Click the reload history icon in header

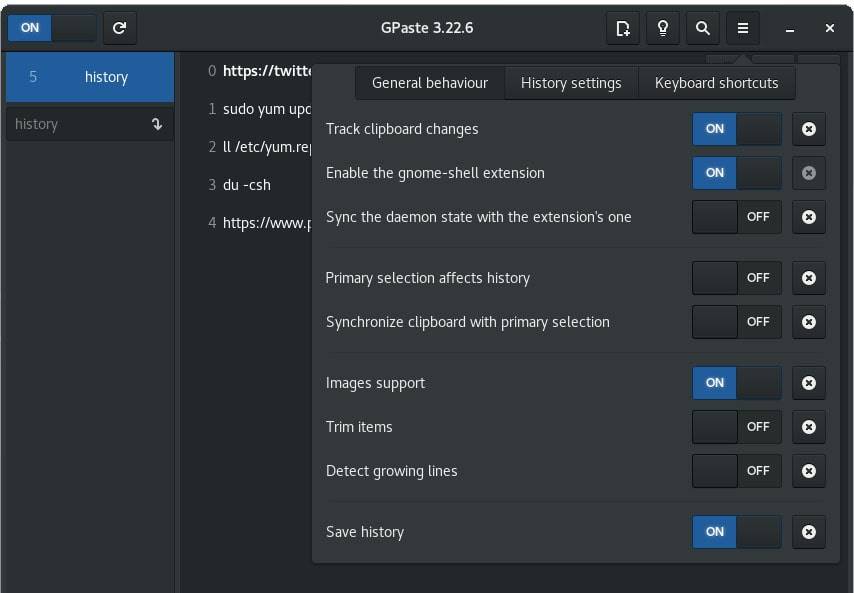(x=119, y=28)
